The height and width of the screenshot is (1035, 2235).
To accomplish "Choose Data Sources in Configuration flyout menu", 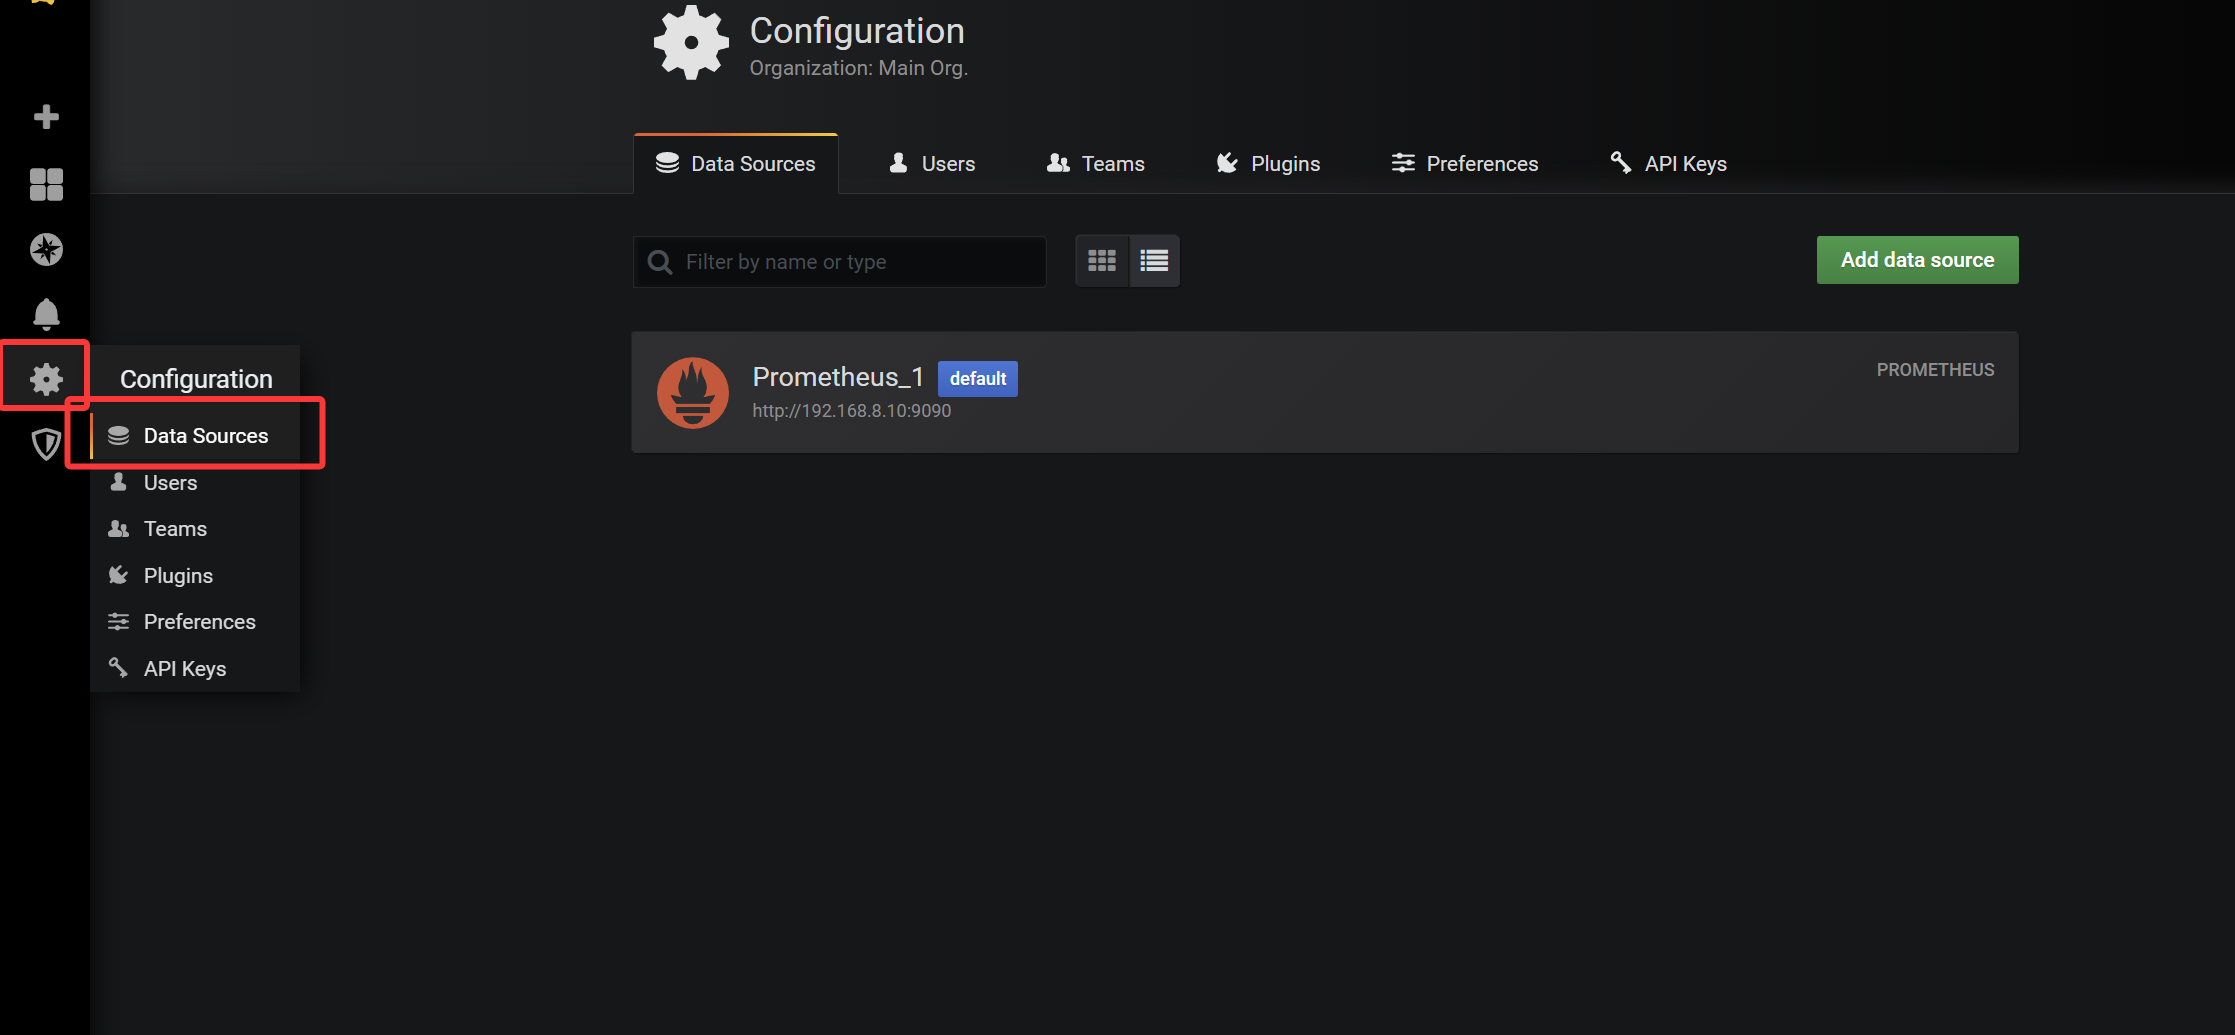I will tap(195, 436).
